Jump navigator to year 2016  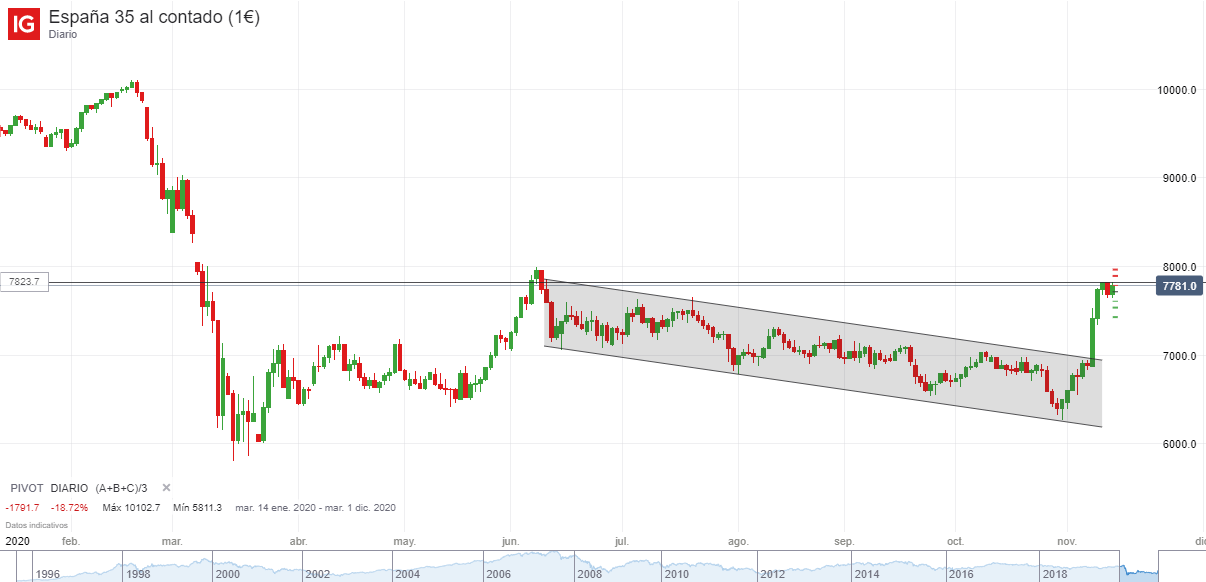(961, 575)
